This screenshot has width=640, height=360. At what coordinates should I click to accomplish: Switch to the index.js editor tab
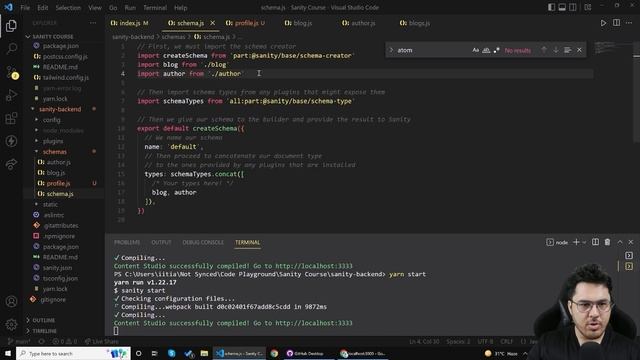130,23
